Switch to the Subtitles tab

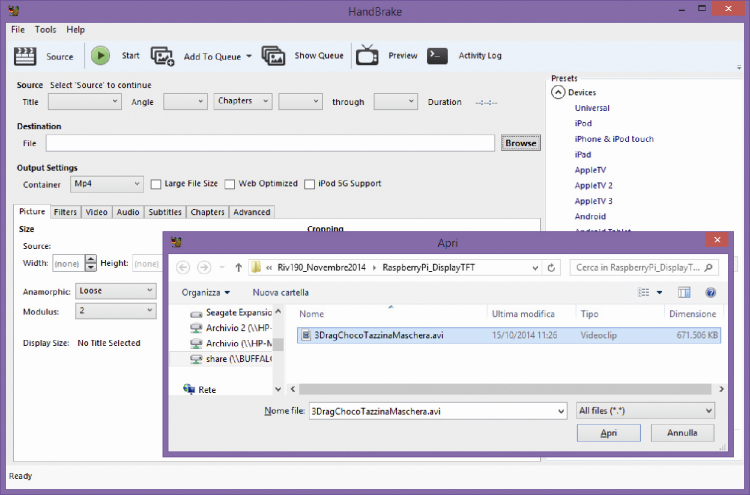click(165, 212)
